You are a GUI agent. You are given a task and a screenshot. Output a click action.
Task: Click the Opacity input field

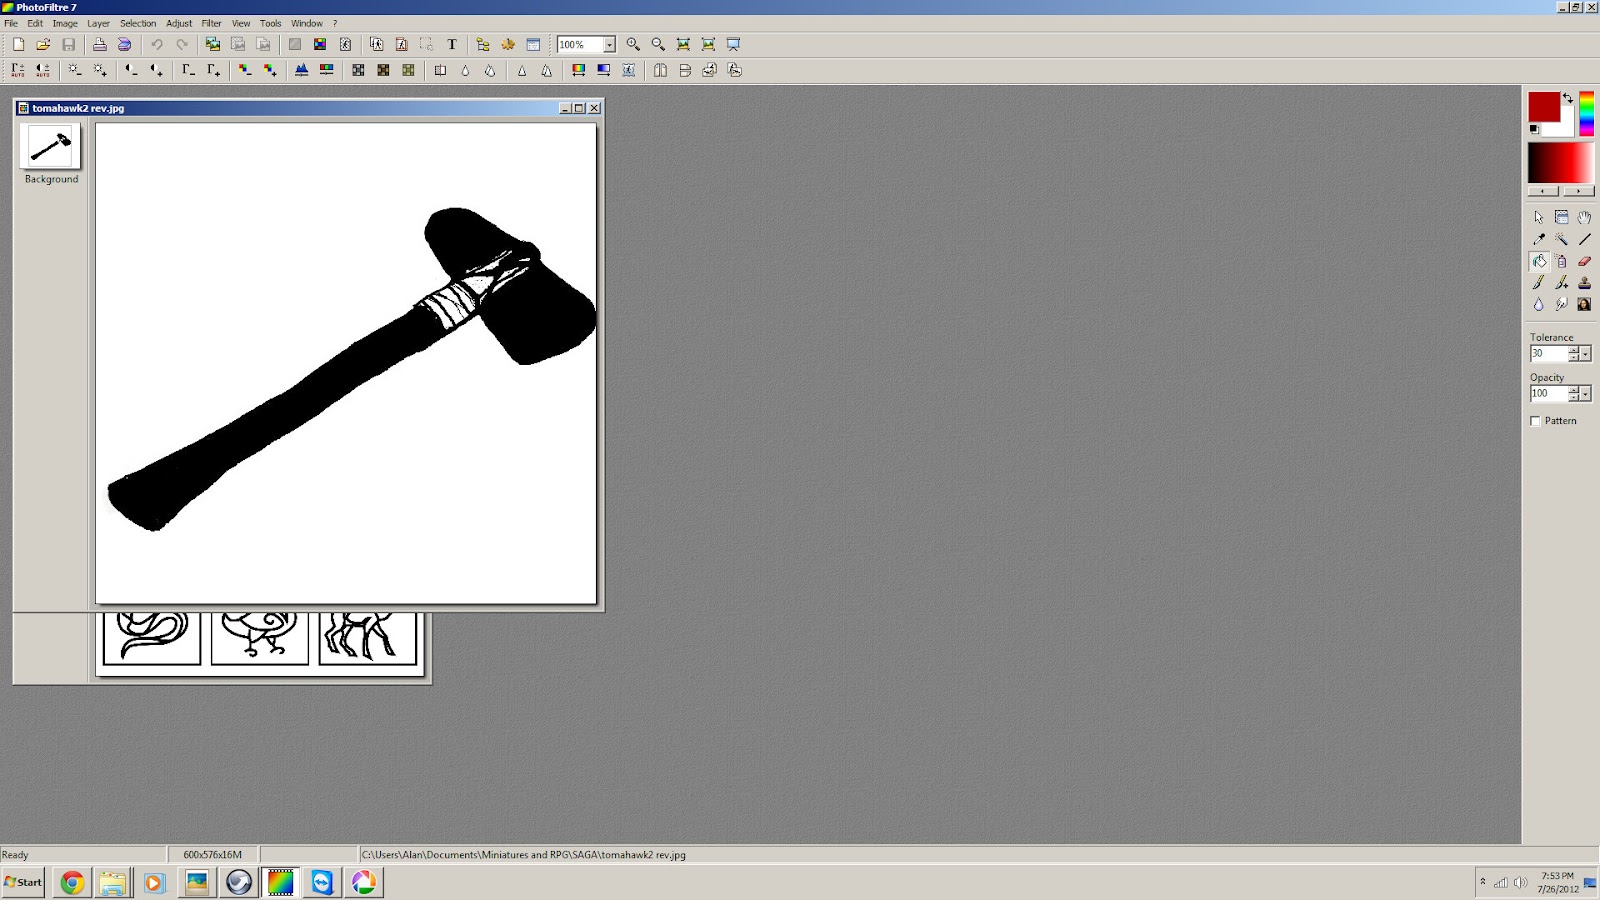(1549, 394)
